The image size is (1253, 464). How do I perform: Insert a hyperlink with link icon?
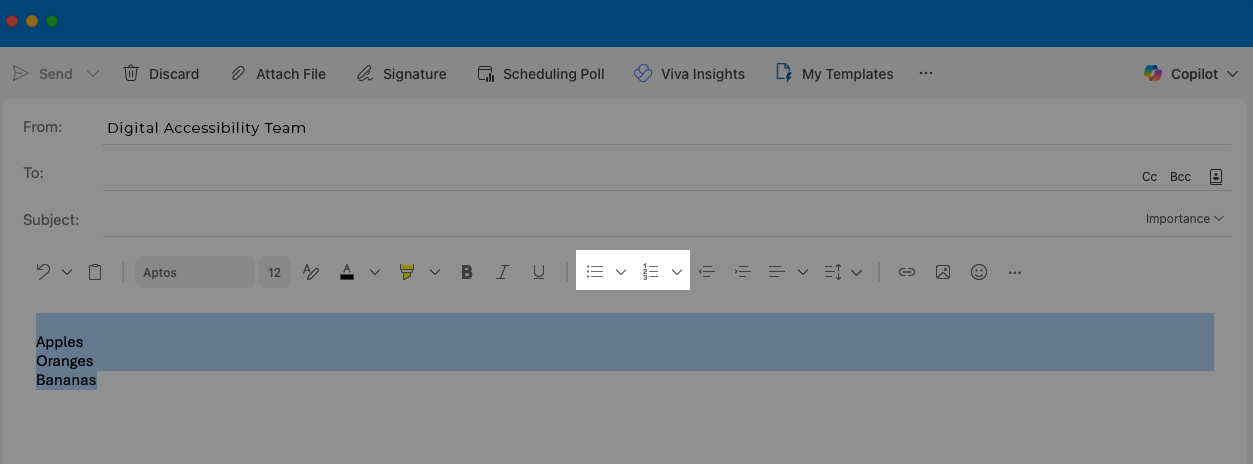click(907, 272)
